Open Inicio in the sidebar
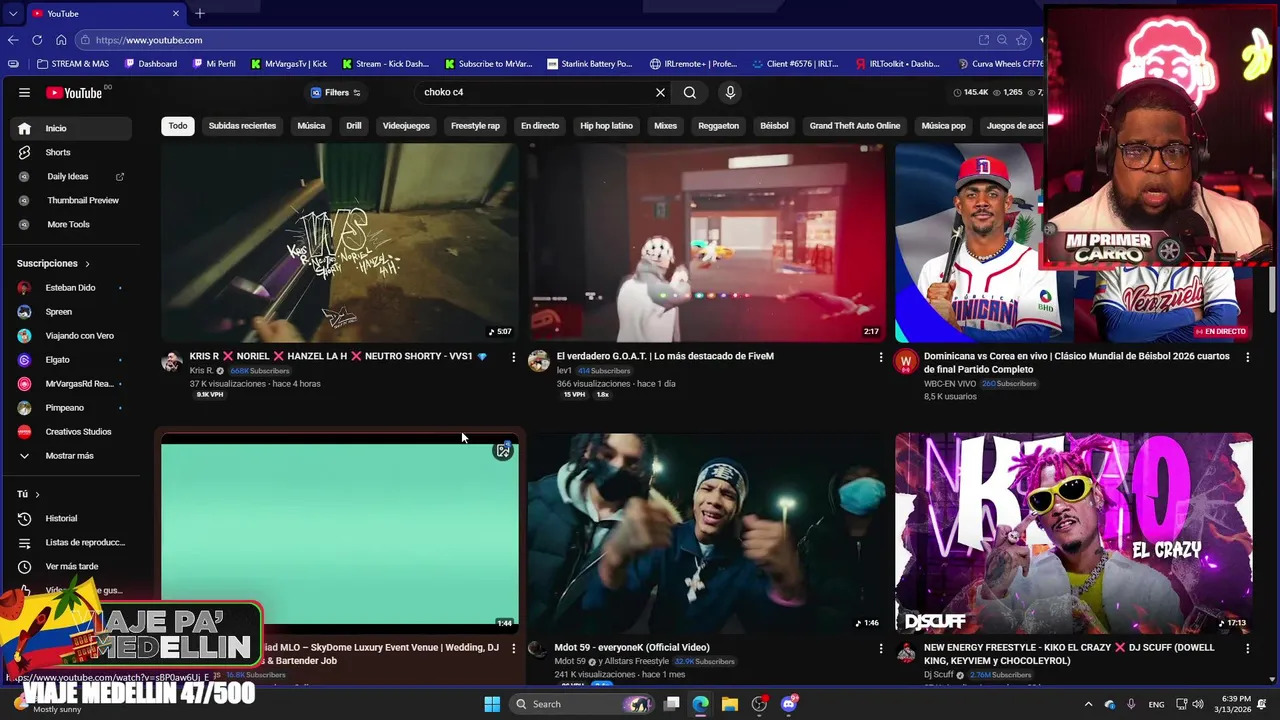 (71, 128)
